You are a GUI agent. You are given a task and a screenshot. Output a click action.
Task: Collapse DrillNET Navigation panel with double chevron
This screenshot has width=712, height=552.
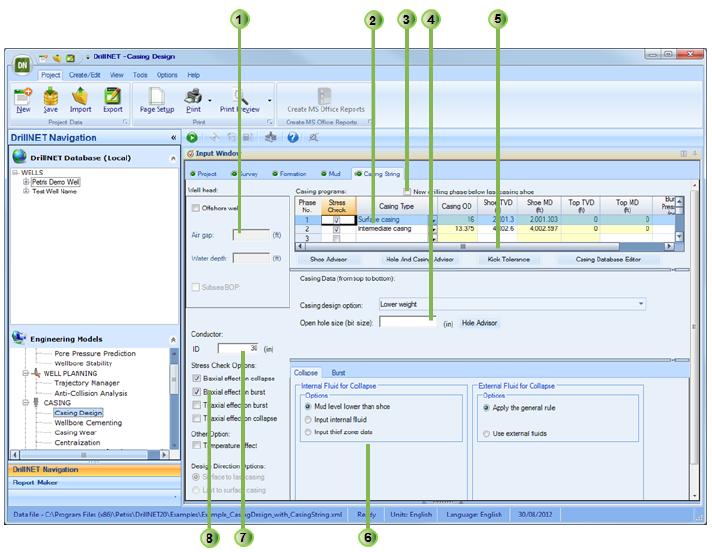point(173,137)
